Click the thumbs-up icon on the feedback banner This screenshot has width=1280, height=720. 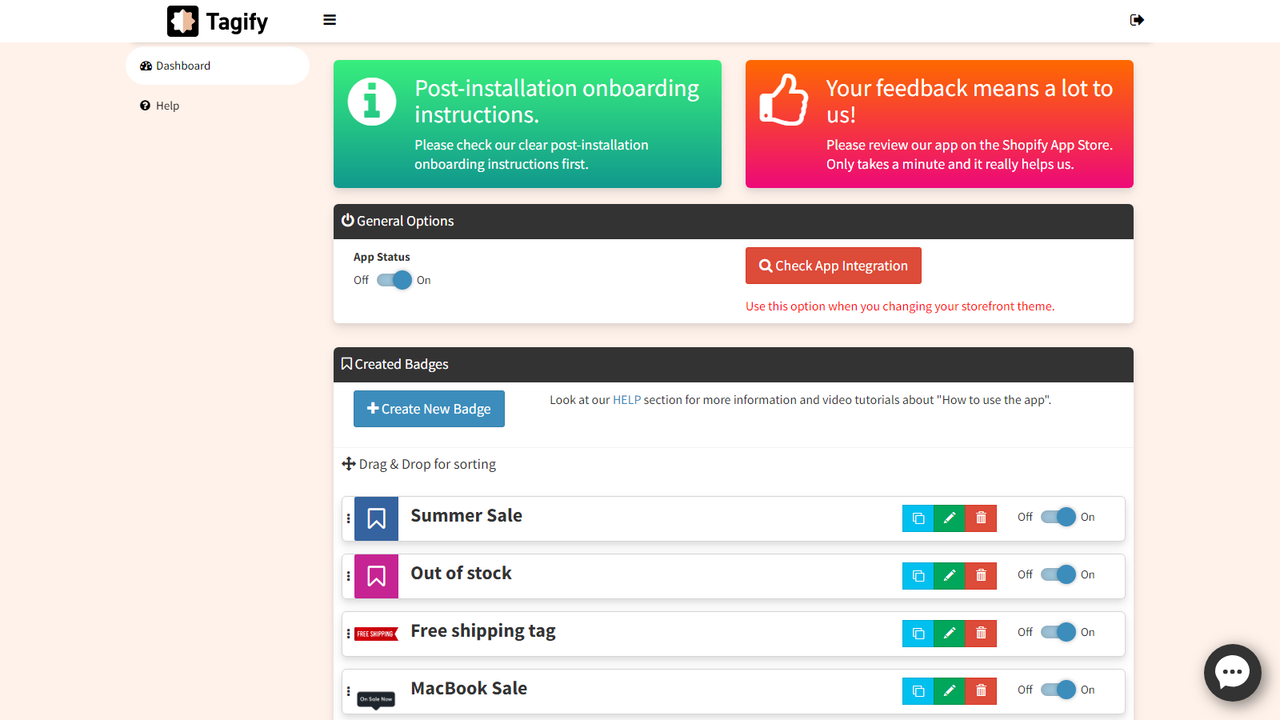(x=784, y=99)
